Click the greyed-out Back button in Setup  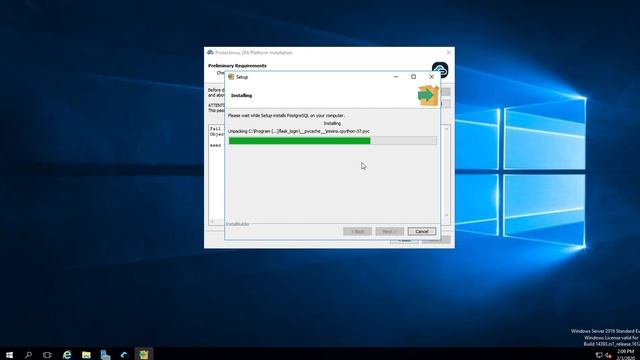pyautogui.click(x=358, y=231)
